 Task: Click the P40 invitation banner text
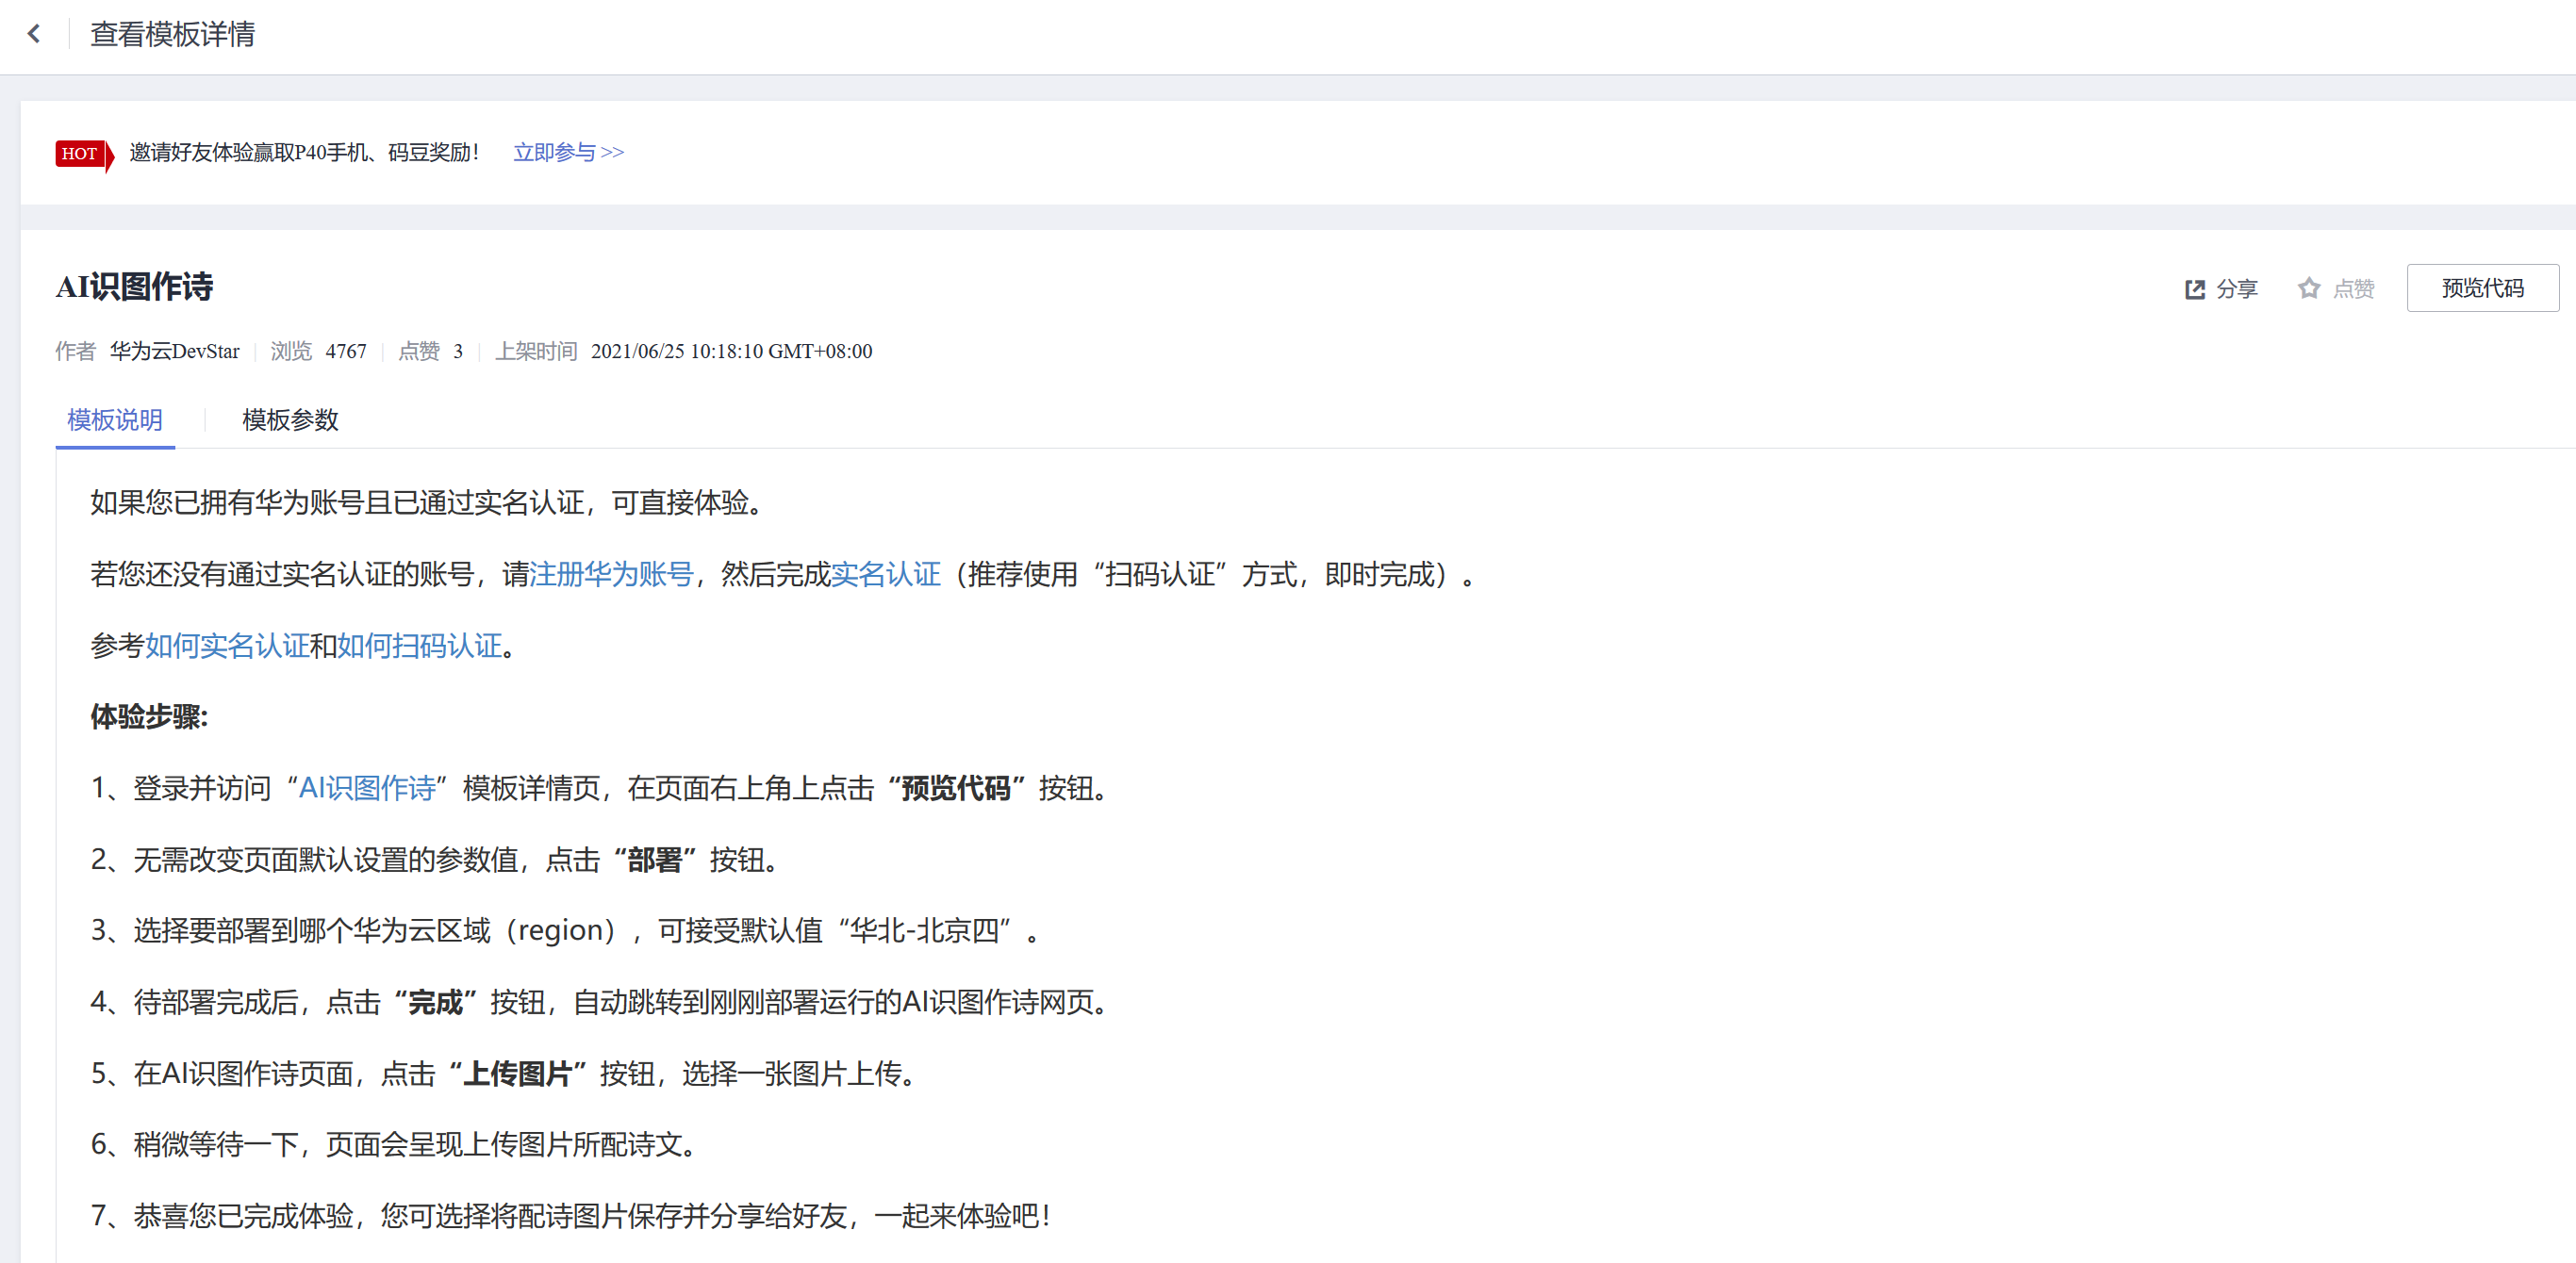click(x=304, y=153)
